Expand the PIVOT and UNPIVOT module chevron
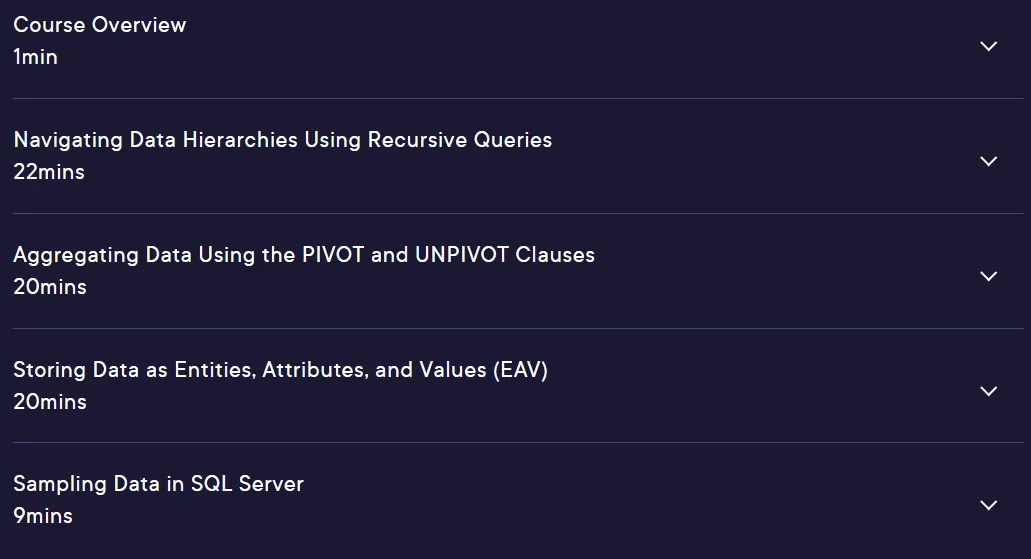Image resolution: width=1031 pixels, height=559 pixels. tap(988, 276)
